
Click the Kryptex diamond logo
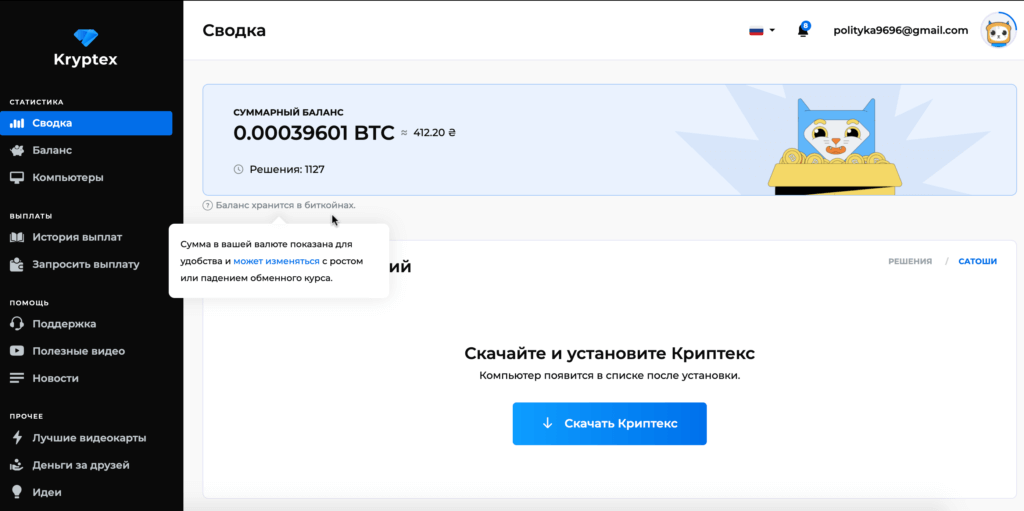coord(85,38)
